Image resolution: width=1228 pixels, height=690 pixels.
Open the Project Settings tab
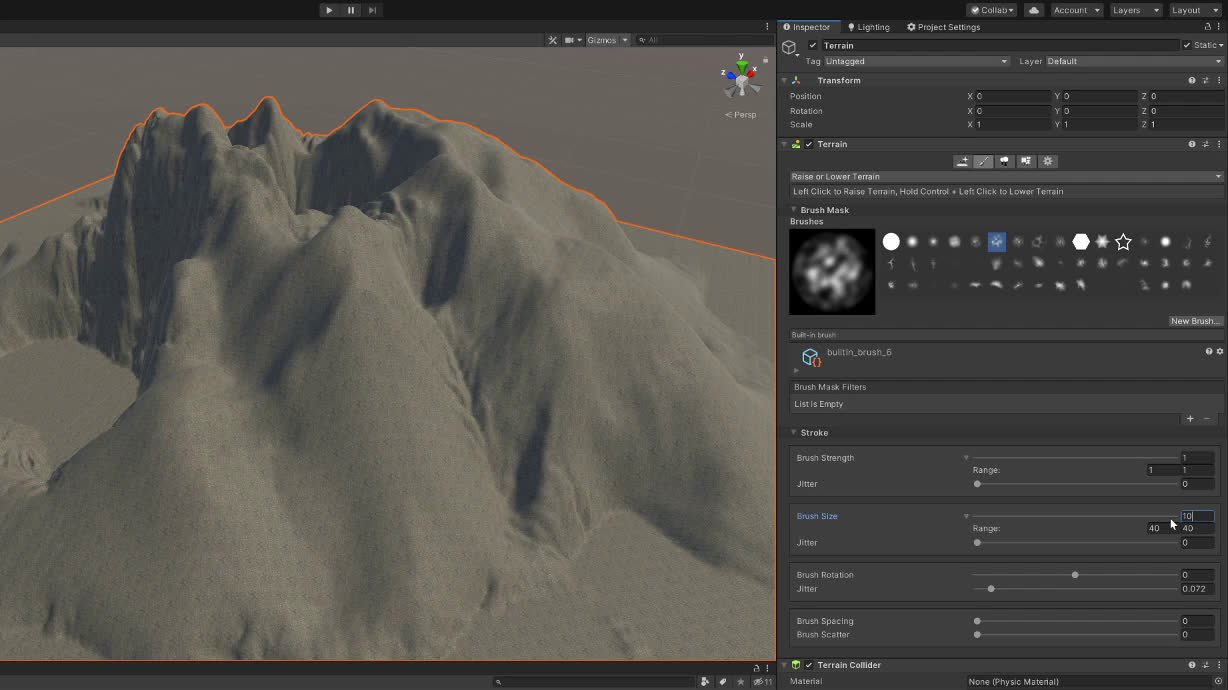tap(943, 27)
